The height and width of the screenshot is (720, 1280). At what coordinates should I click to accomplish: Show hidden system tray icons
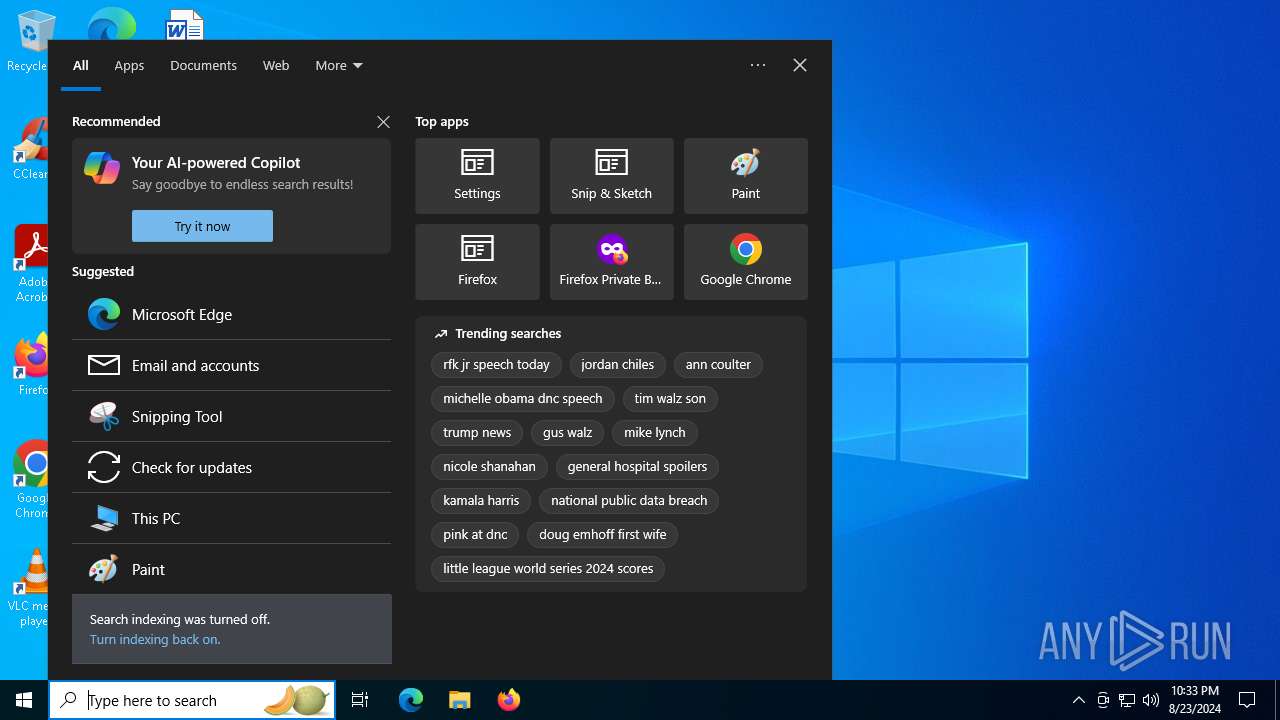1078,700
